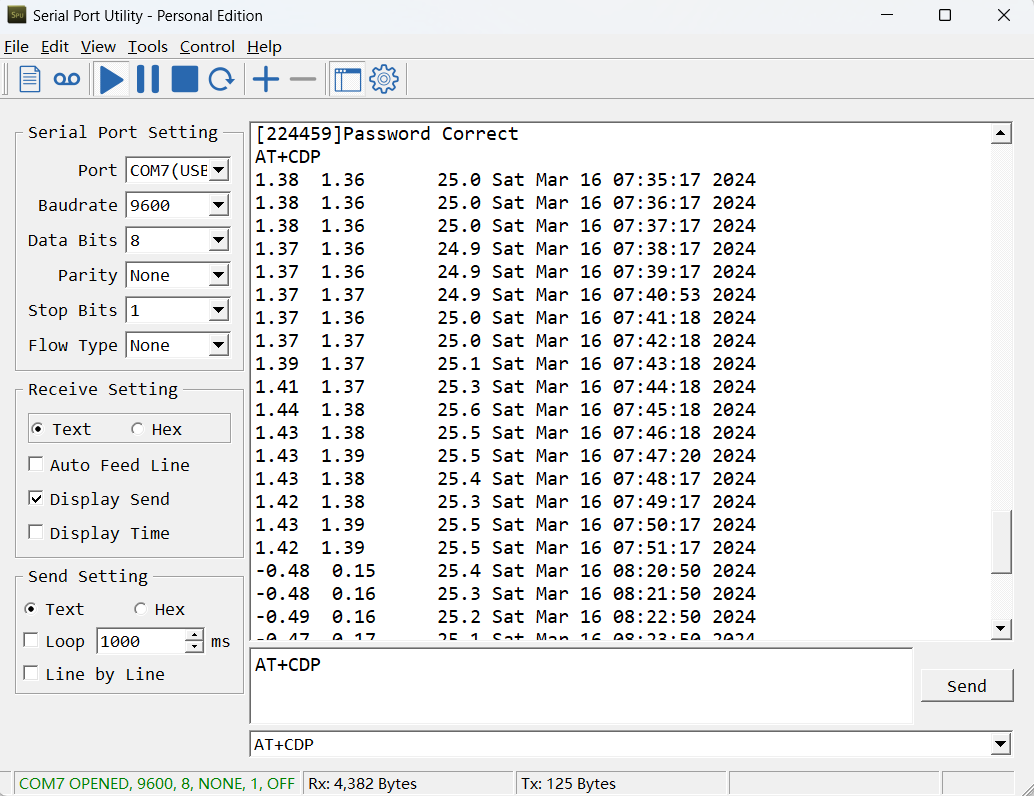Click in the AT+CDP send text area

click(581, 686)
